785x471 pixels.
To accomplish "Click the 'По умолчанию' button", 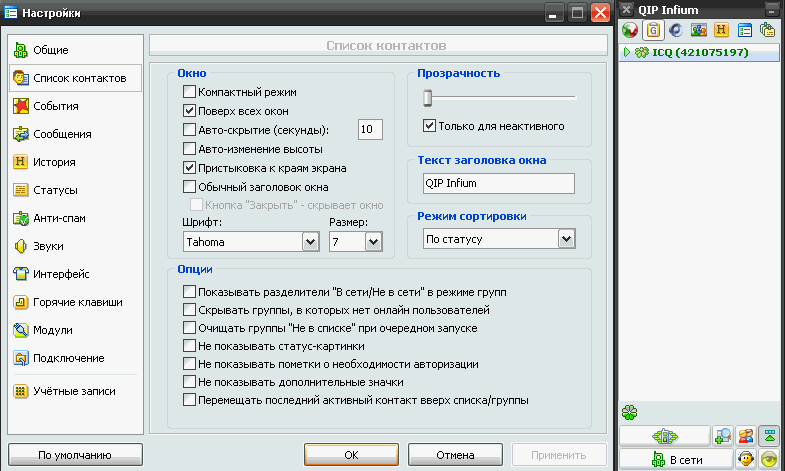I will (x=75, y=455).
